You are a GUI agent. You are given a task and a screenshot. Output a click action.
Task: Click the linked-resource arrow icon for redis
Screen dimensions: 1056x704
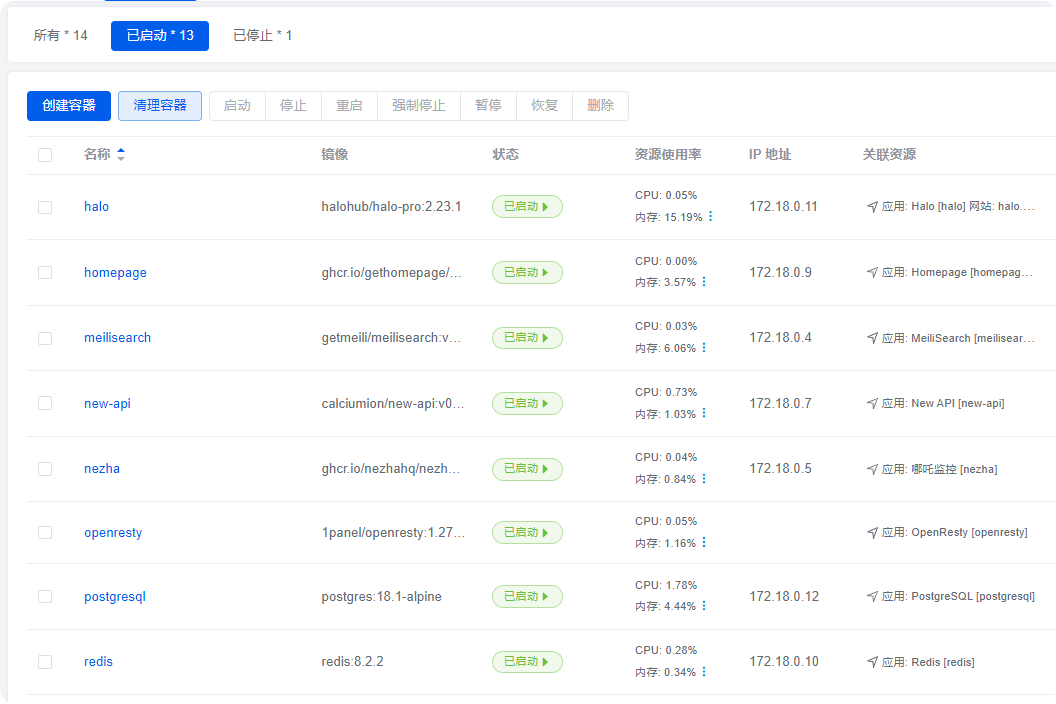(872, 661)
